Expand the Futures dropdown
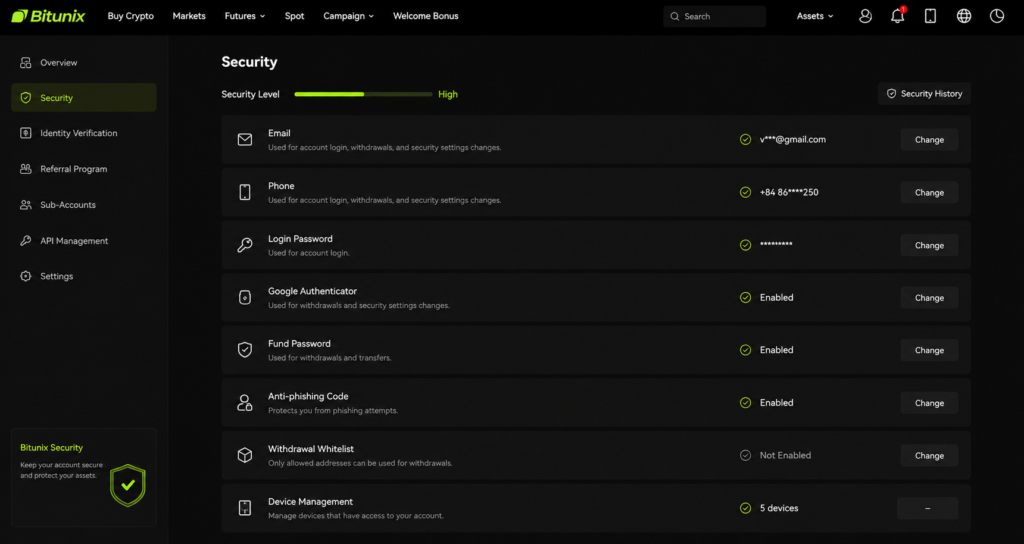The width and height of the screenshot is (1024, 544). click(x=245, y=16)
